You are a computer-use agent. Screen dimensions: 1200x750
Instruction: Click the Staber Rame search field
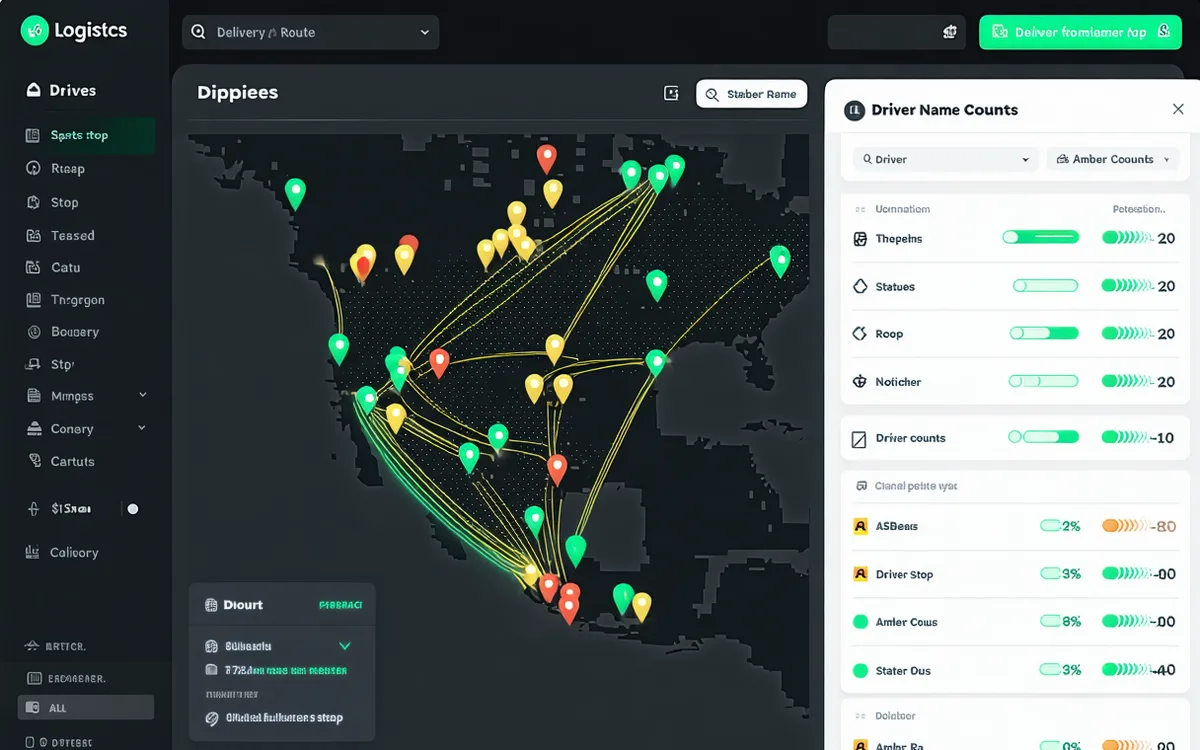pyautogui.click(x=751, y=94)
